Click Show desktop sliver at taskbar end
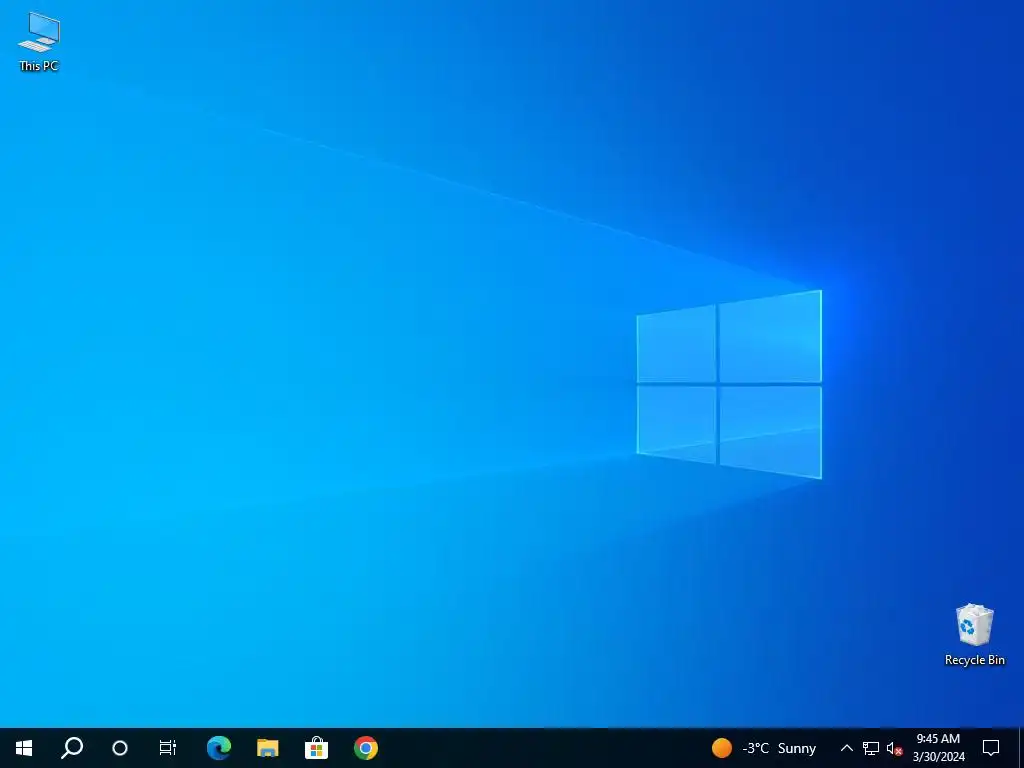1024x768 pixels. (x=1021, y=748)
